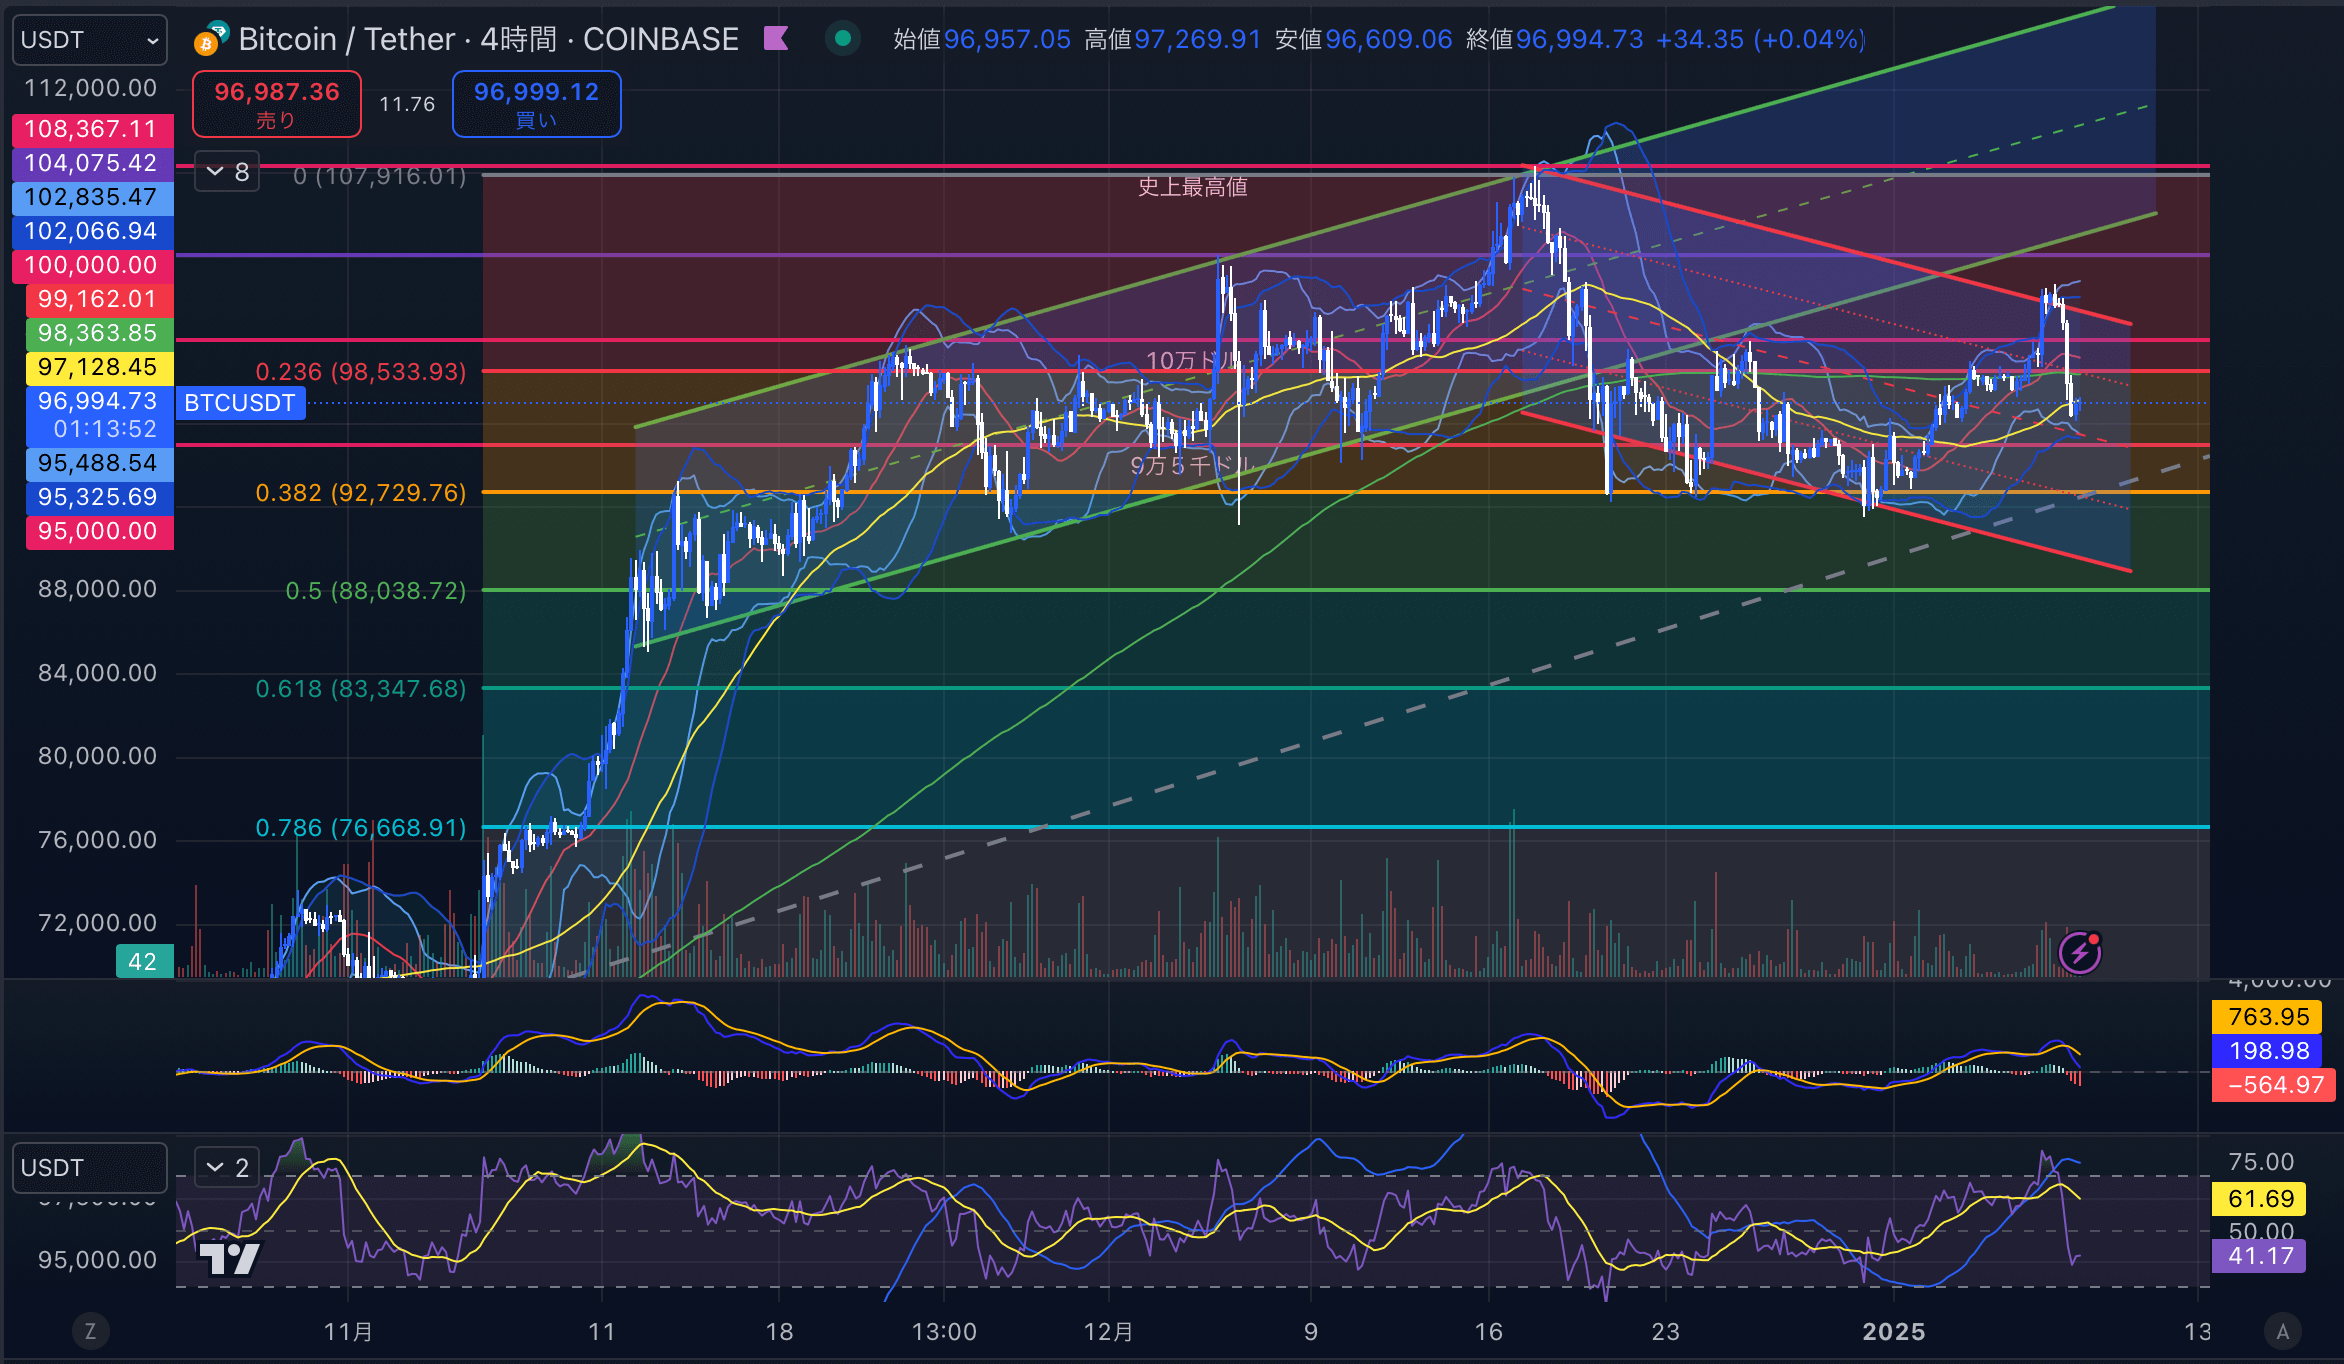The height and width of the screenshot is (1364, 2344).
Task: Click the TradingView logo icon
Action: click(230, 1257)
